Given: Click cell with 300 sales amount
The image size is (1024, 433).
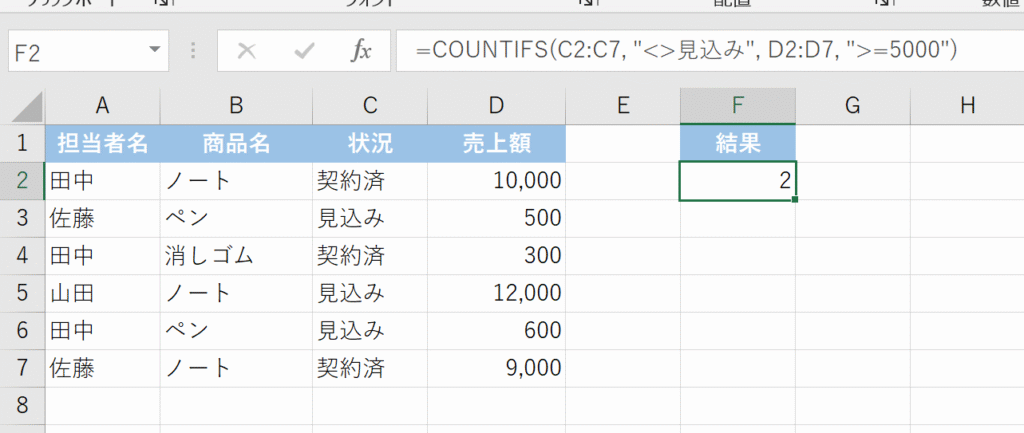Looking at the screenshot, I should [496, 255].
